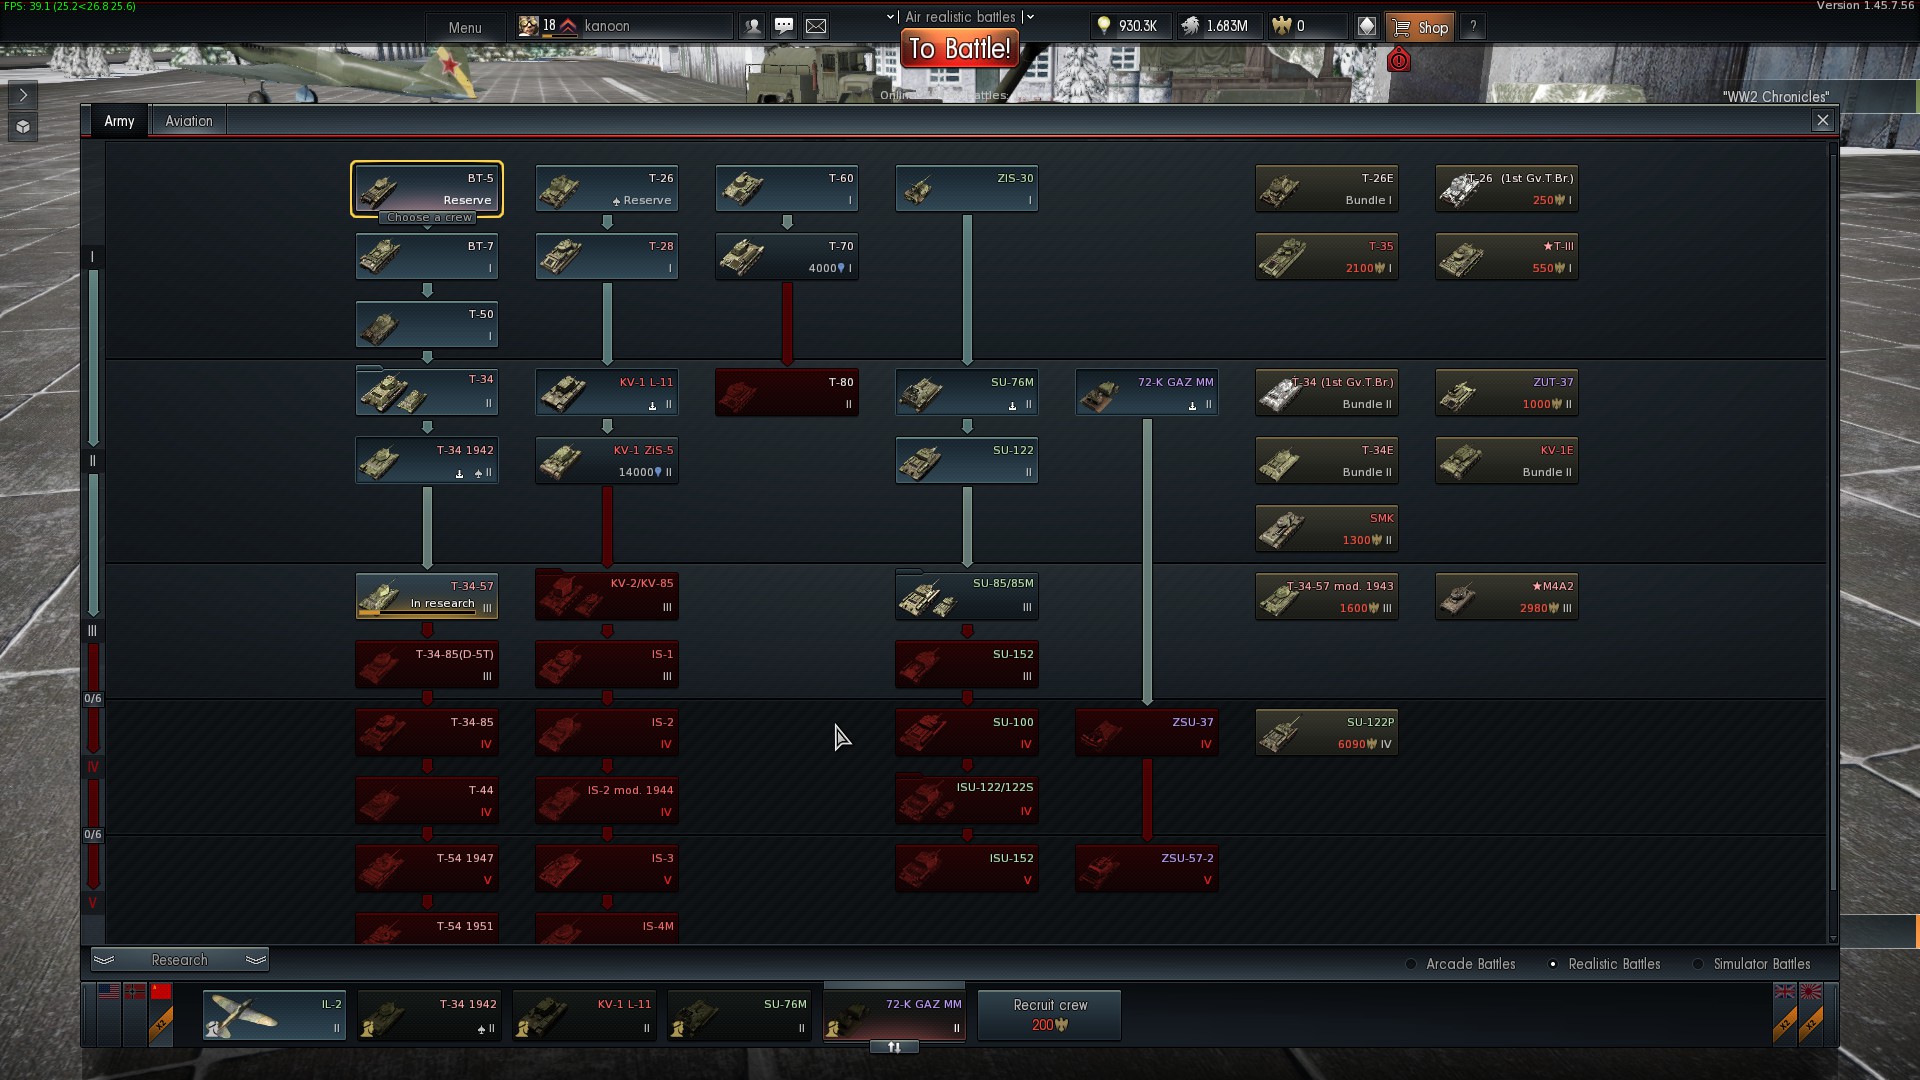Select the British flag nation icon
1920x1080 pixels.
1785,992
